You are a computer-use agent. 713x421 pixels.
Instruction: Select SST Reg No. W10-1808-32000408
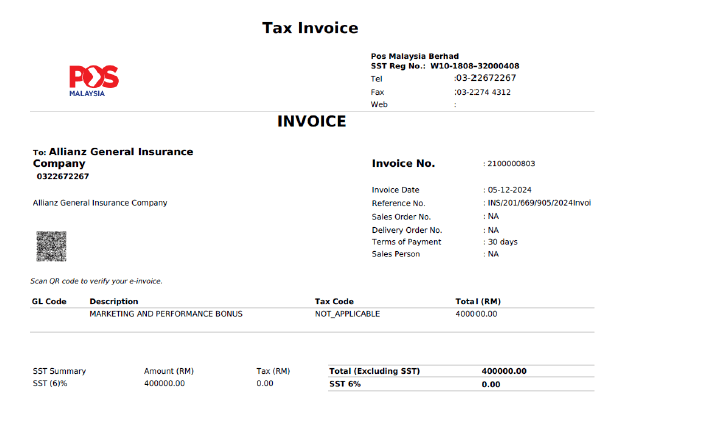pos(445,66)
